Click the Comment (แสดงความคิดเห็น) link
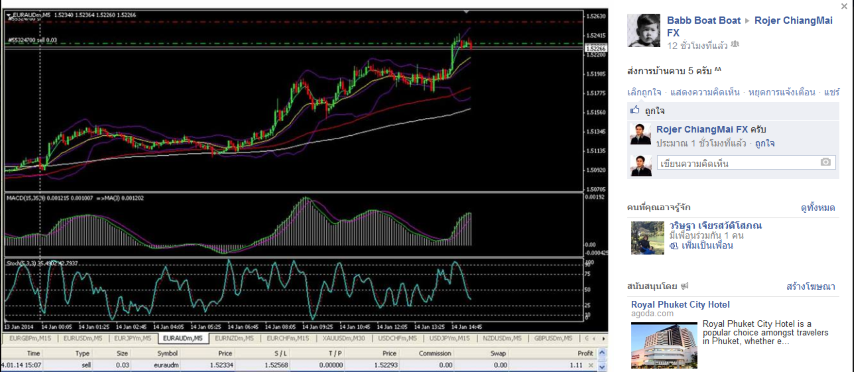This screenshot has width=854, height=372. [706, 92]
